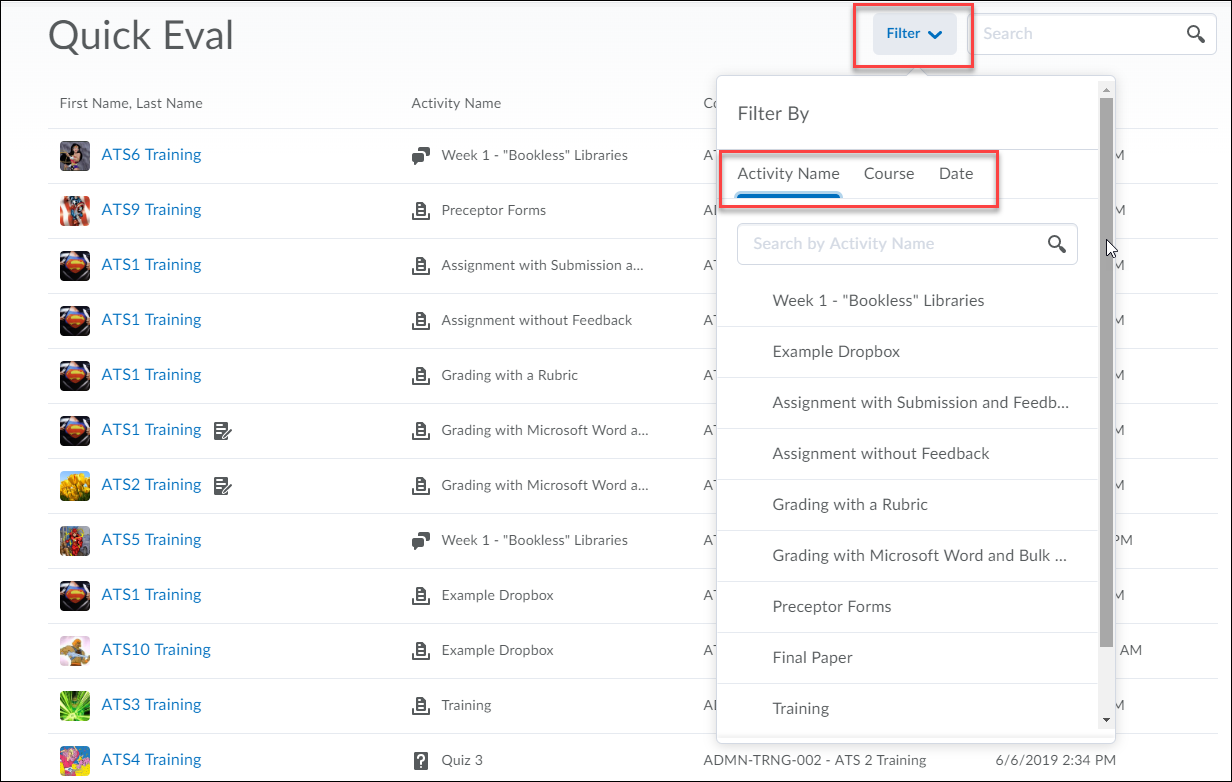Image resolution: width=1232 pixels, height=782 pixels.
Task: Click the magnifier in Search by Activity Name field
Action: (1057, 243)
